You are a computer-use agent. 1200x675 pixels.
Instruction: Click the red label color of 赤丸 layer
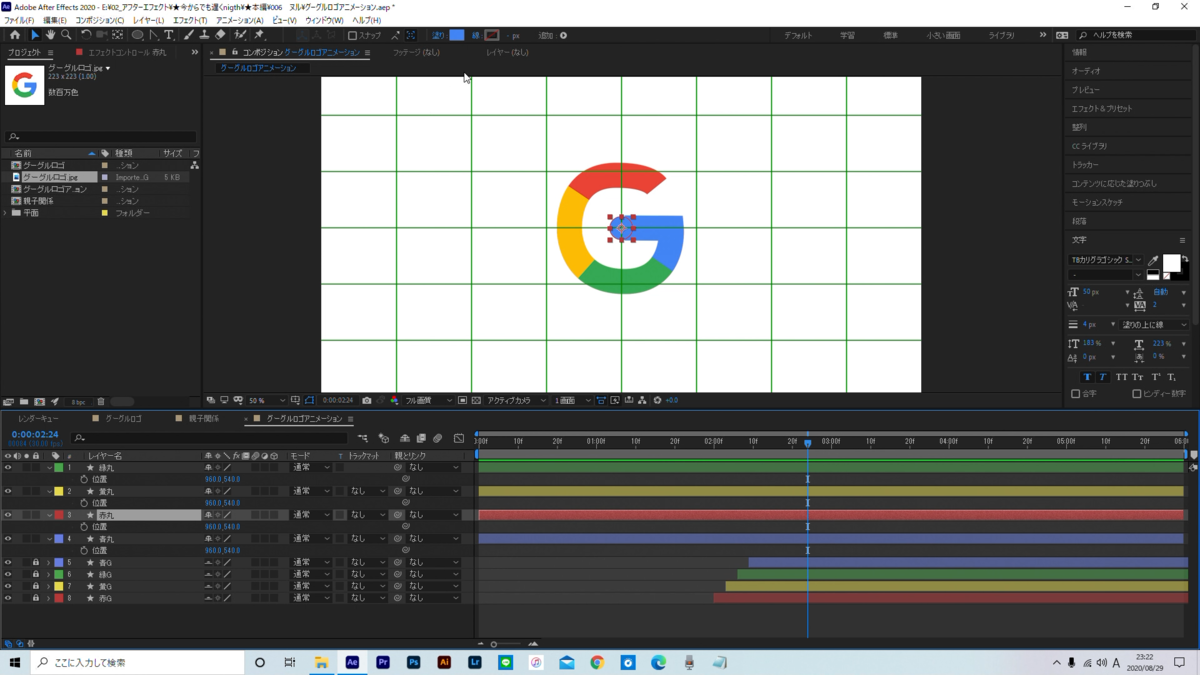(x=59, y=515)
